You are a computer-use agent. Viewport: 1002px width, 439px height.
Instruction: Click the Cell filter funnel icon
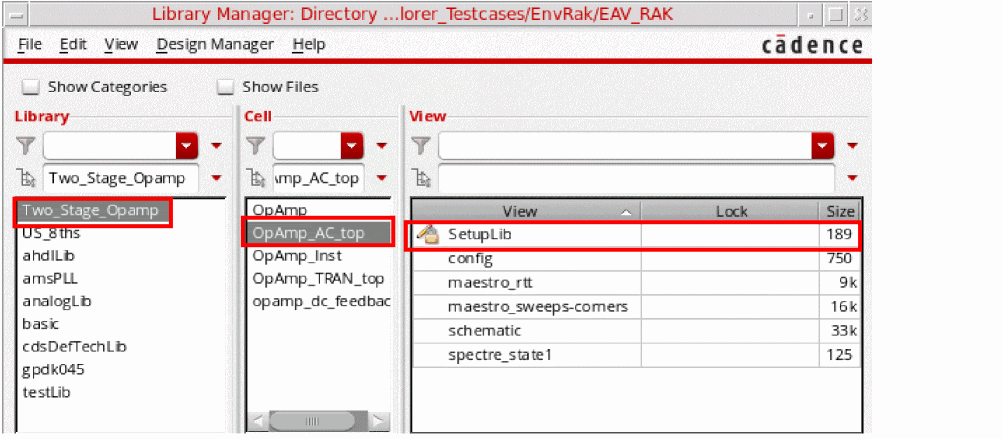click(256, 146)
